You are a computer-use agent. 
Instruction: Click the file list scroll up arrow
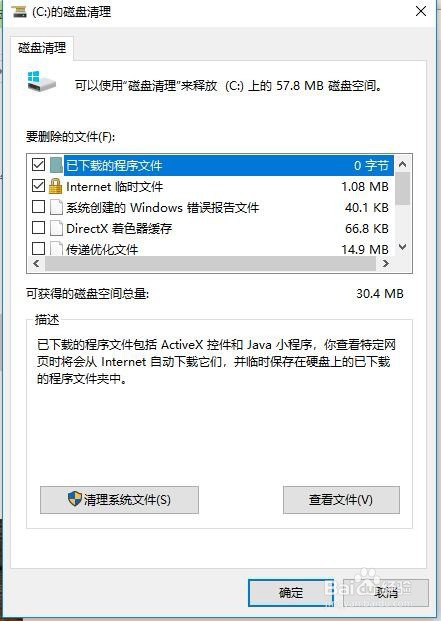point(403,164)
